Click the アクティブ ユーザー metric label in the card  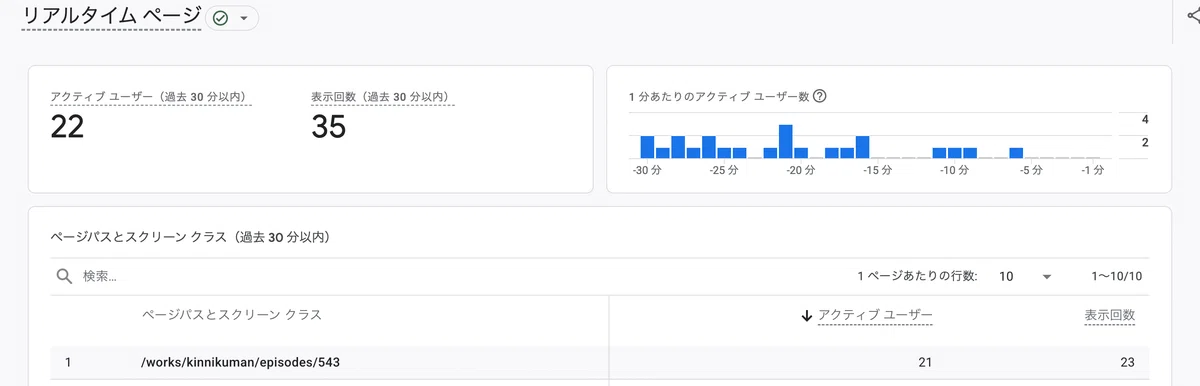tap(149, 97)
